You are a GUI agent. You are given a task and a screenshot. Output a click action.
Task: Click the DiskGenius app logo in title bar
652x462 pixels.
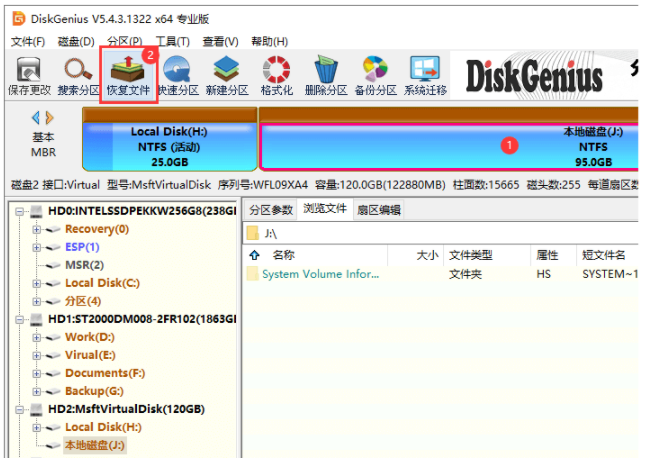click(19, 19)
